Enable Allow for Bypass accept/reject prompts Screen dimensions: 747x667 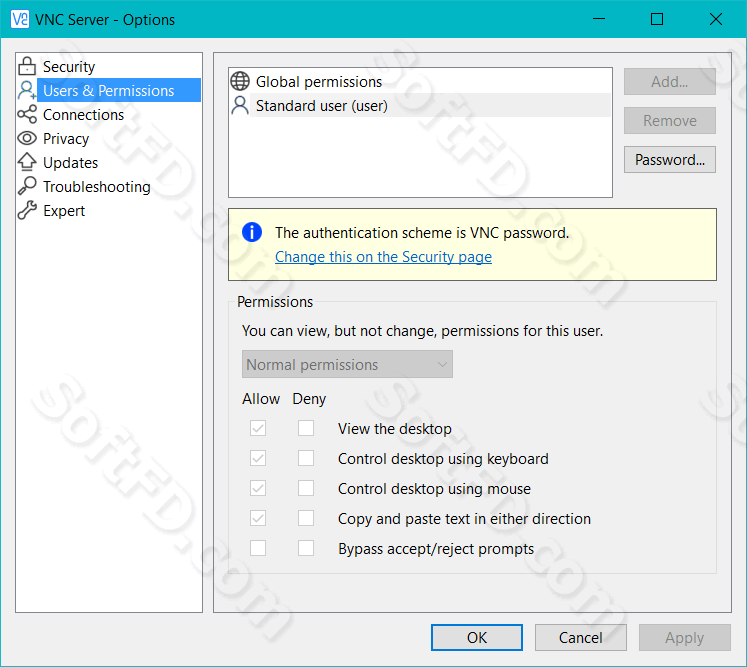click(258, 548)
